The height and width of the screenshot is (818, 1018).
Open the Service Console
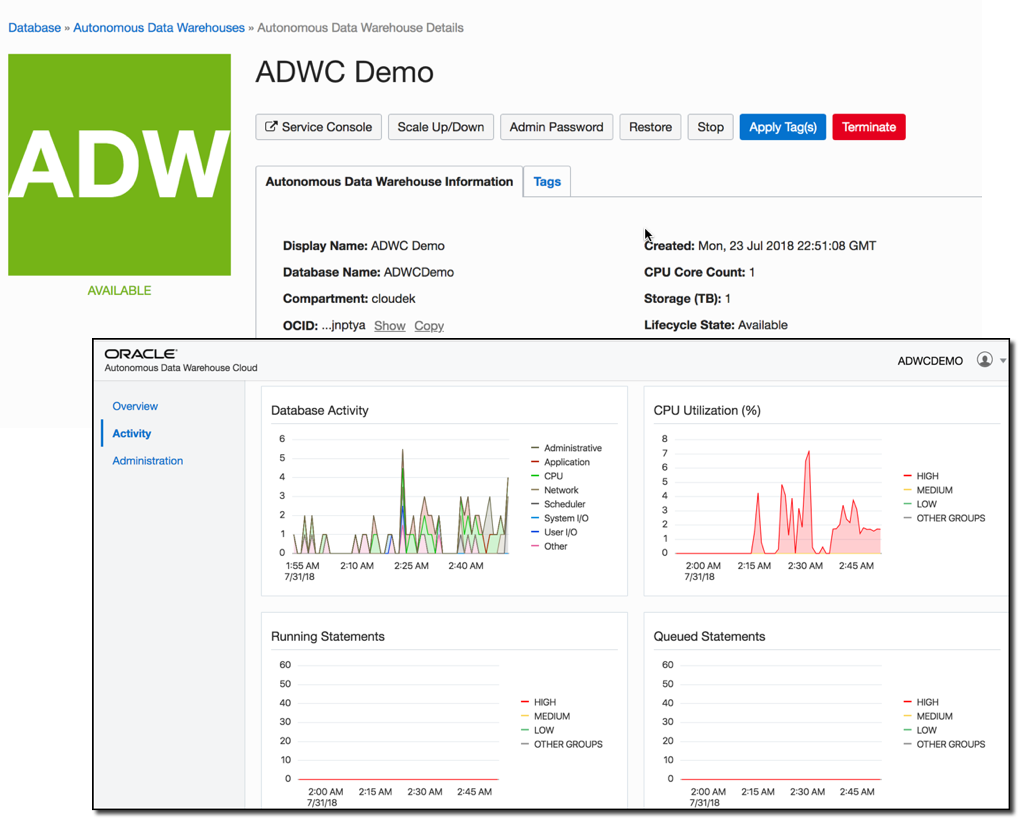pyautogui.click(x=318, y=127)
